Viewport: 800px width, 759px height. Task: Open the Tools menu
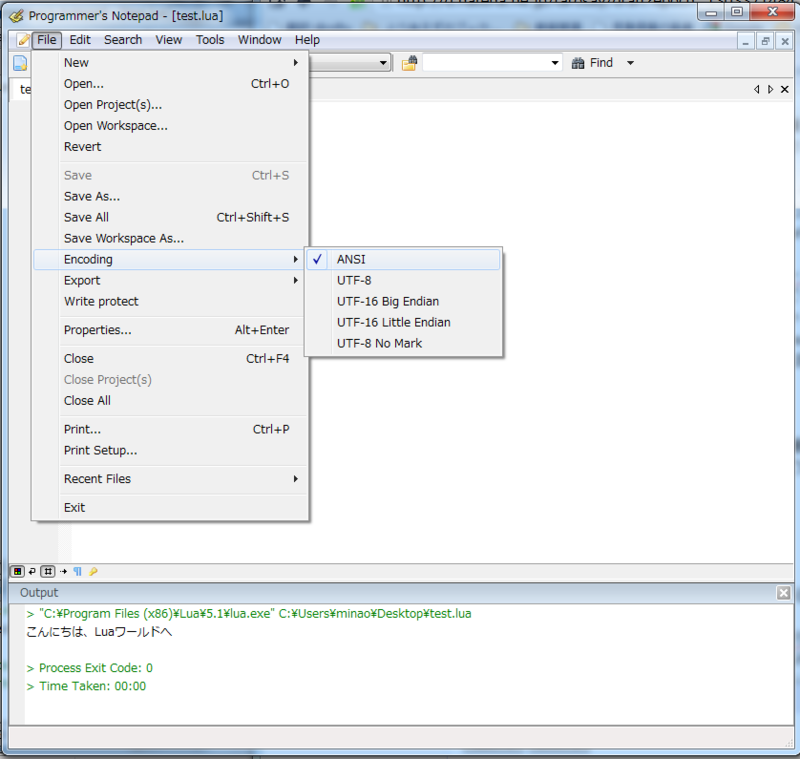pos(210,40)
